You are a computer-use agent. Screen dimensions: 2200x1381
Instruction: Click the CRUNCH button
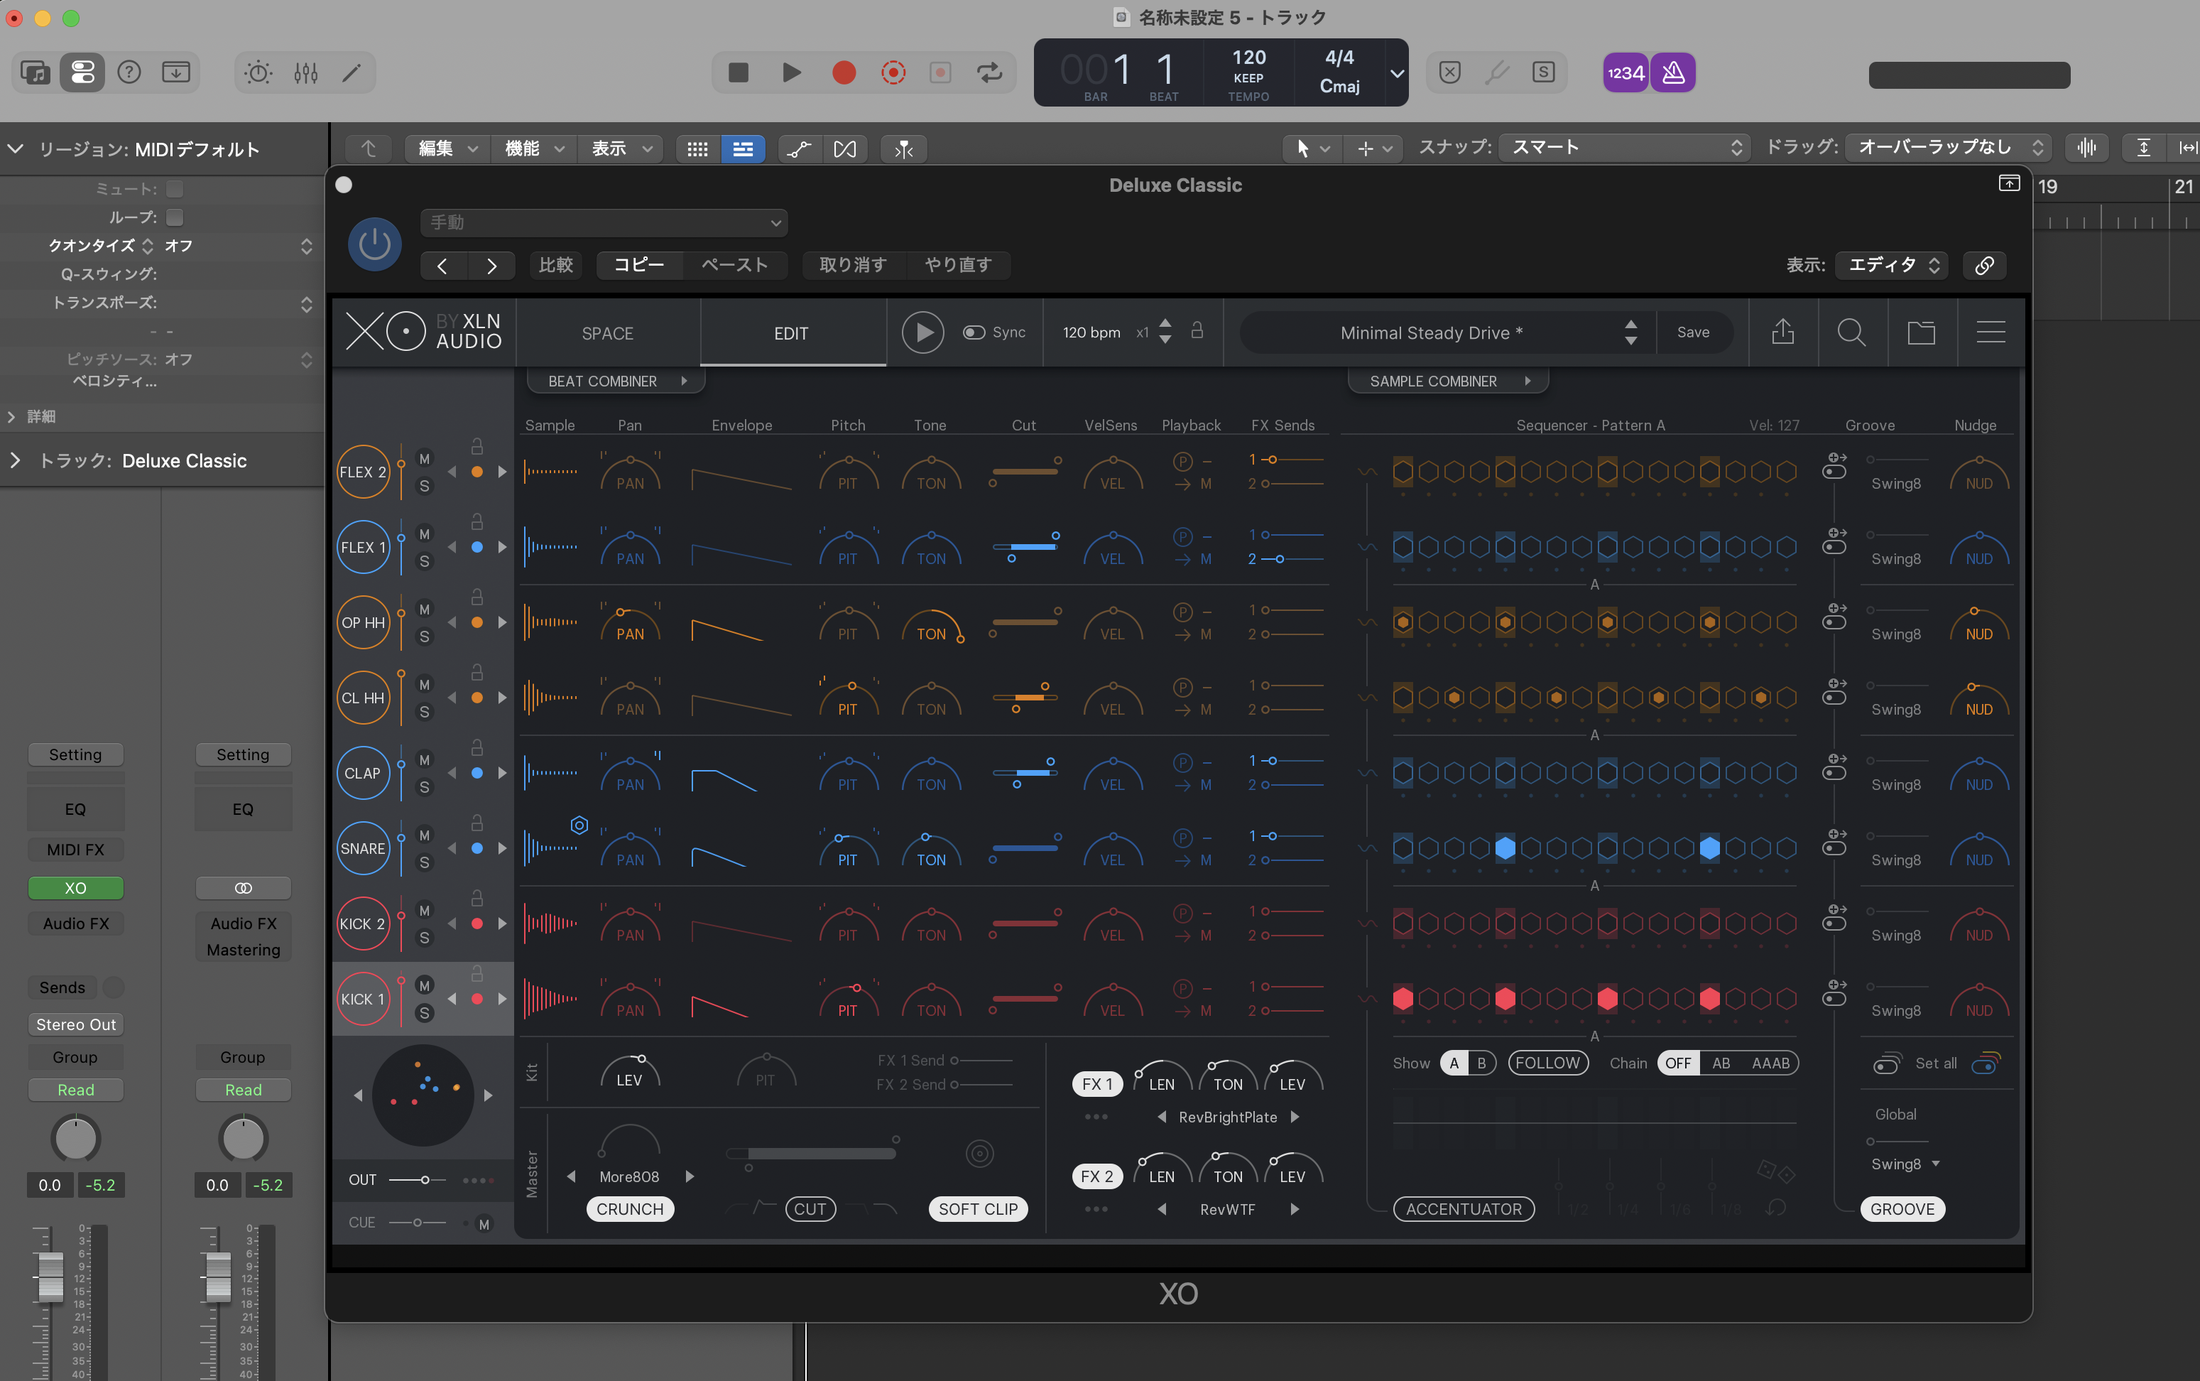point(630,1209)
